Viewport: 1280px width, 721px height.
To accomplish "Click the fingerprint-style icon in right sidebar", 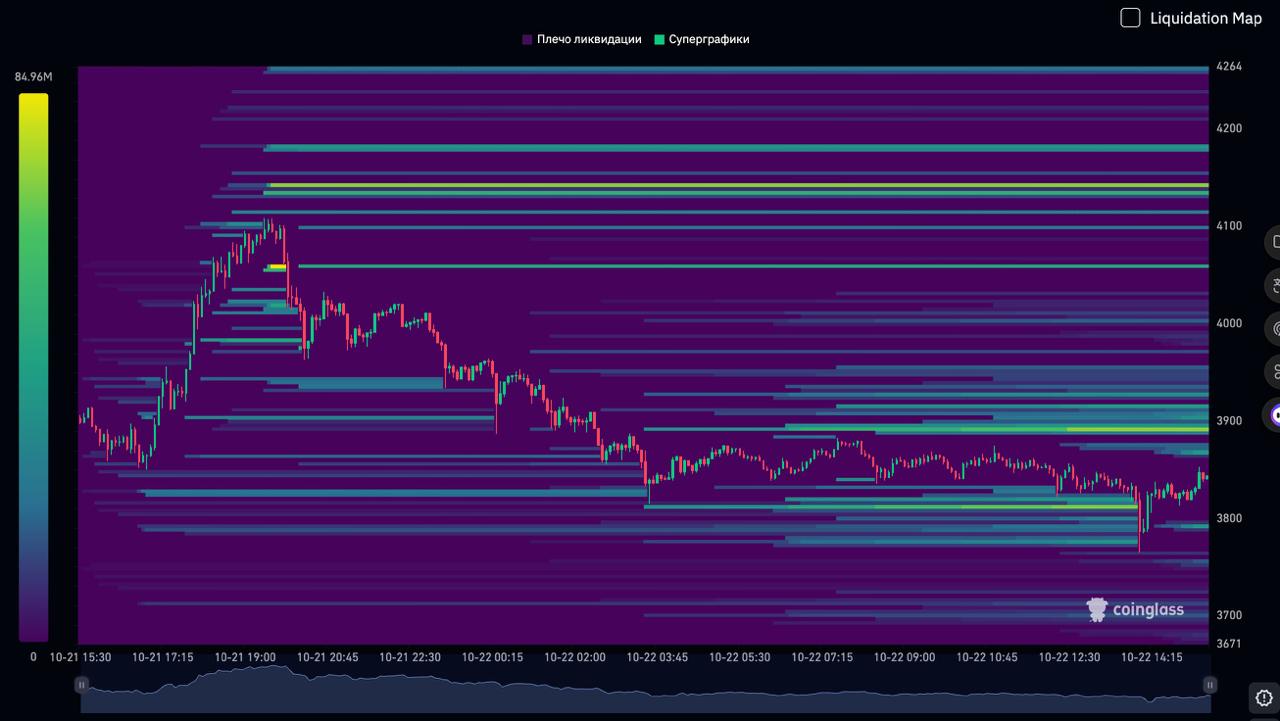I will point(1274,329).
